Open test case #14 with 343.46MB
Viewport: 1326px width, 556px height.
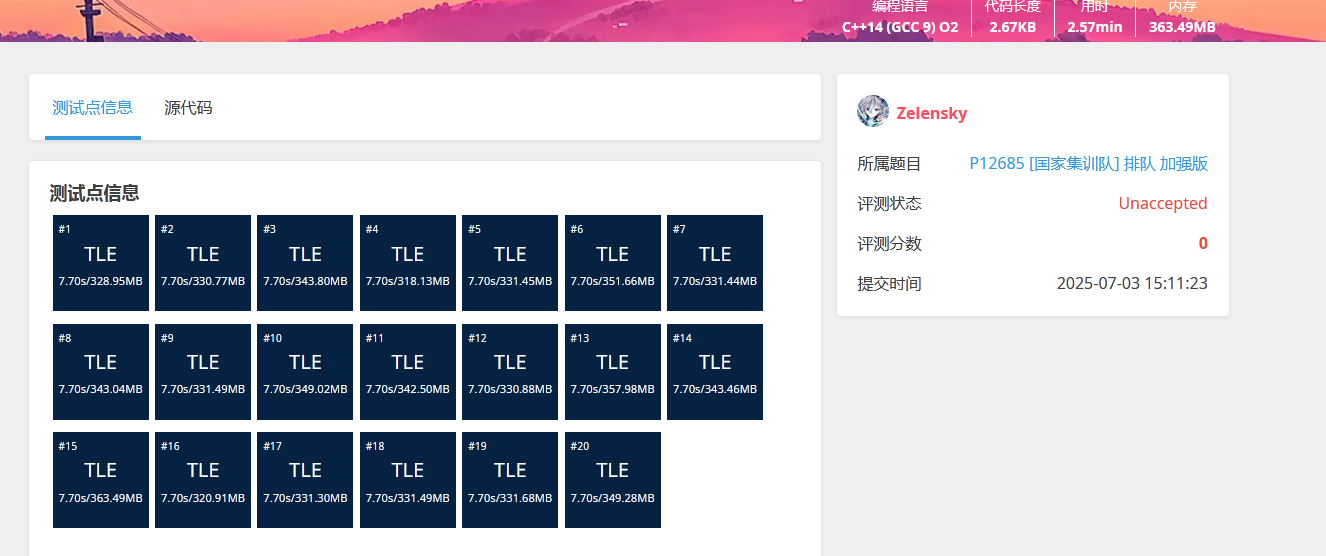pyautogui.click(x=715, y=372)
